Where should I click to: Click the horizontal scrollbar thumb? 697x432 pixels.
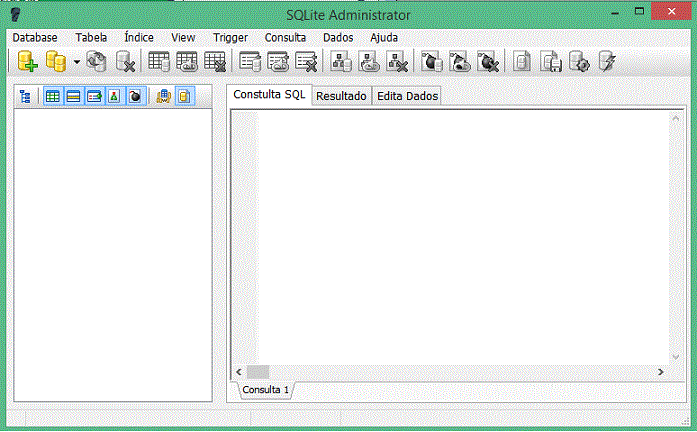tap(258, 372)
